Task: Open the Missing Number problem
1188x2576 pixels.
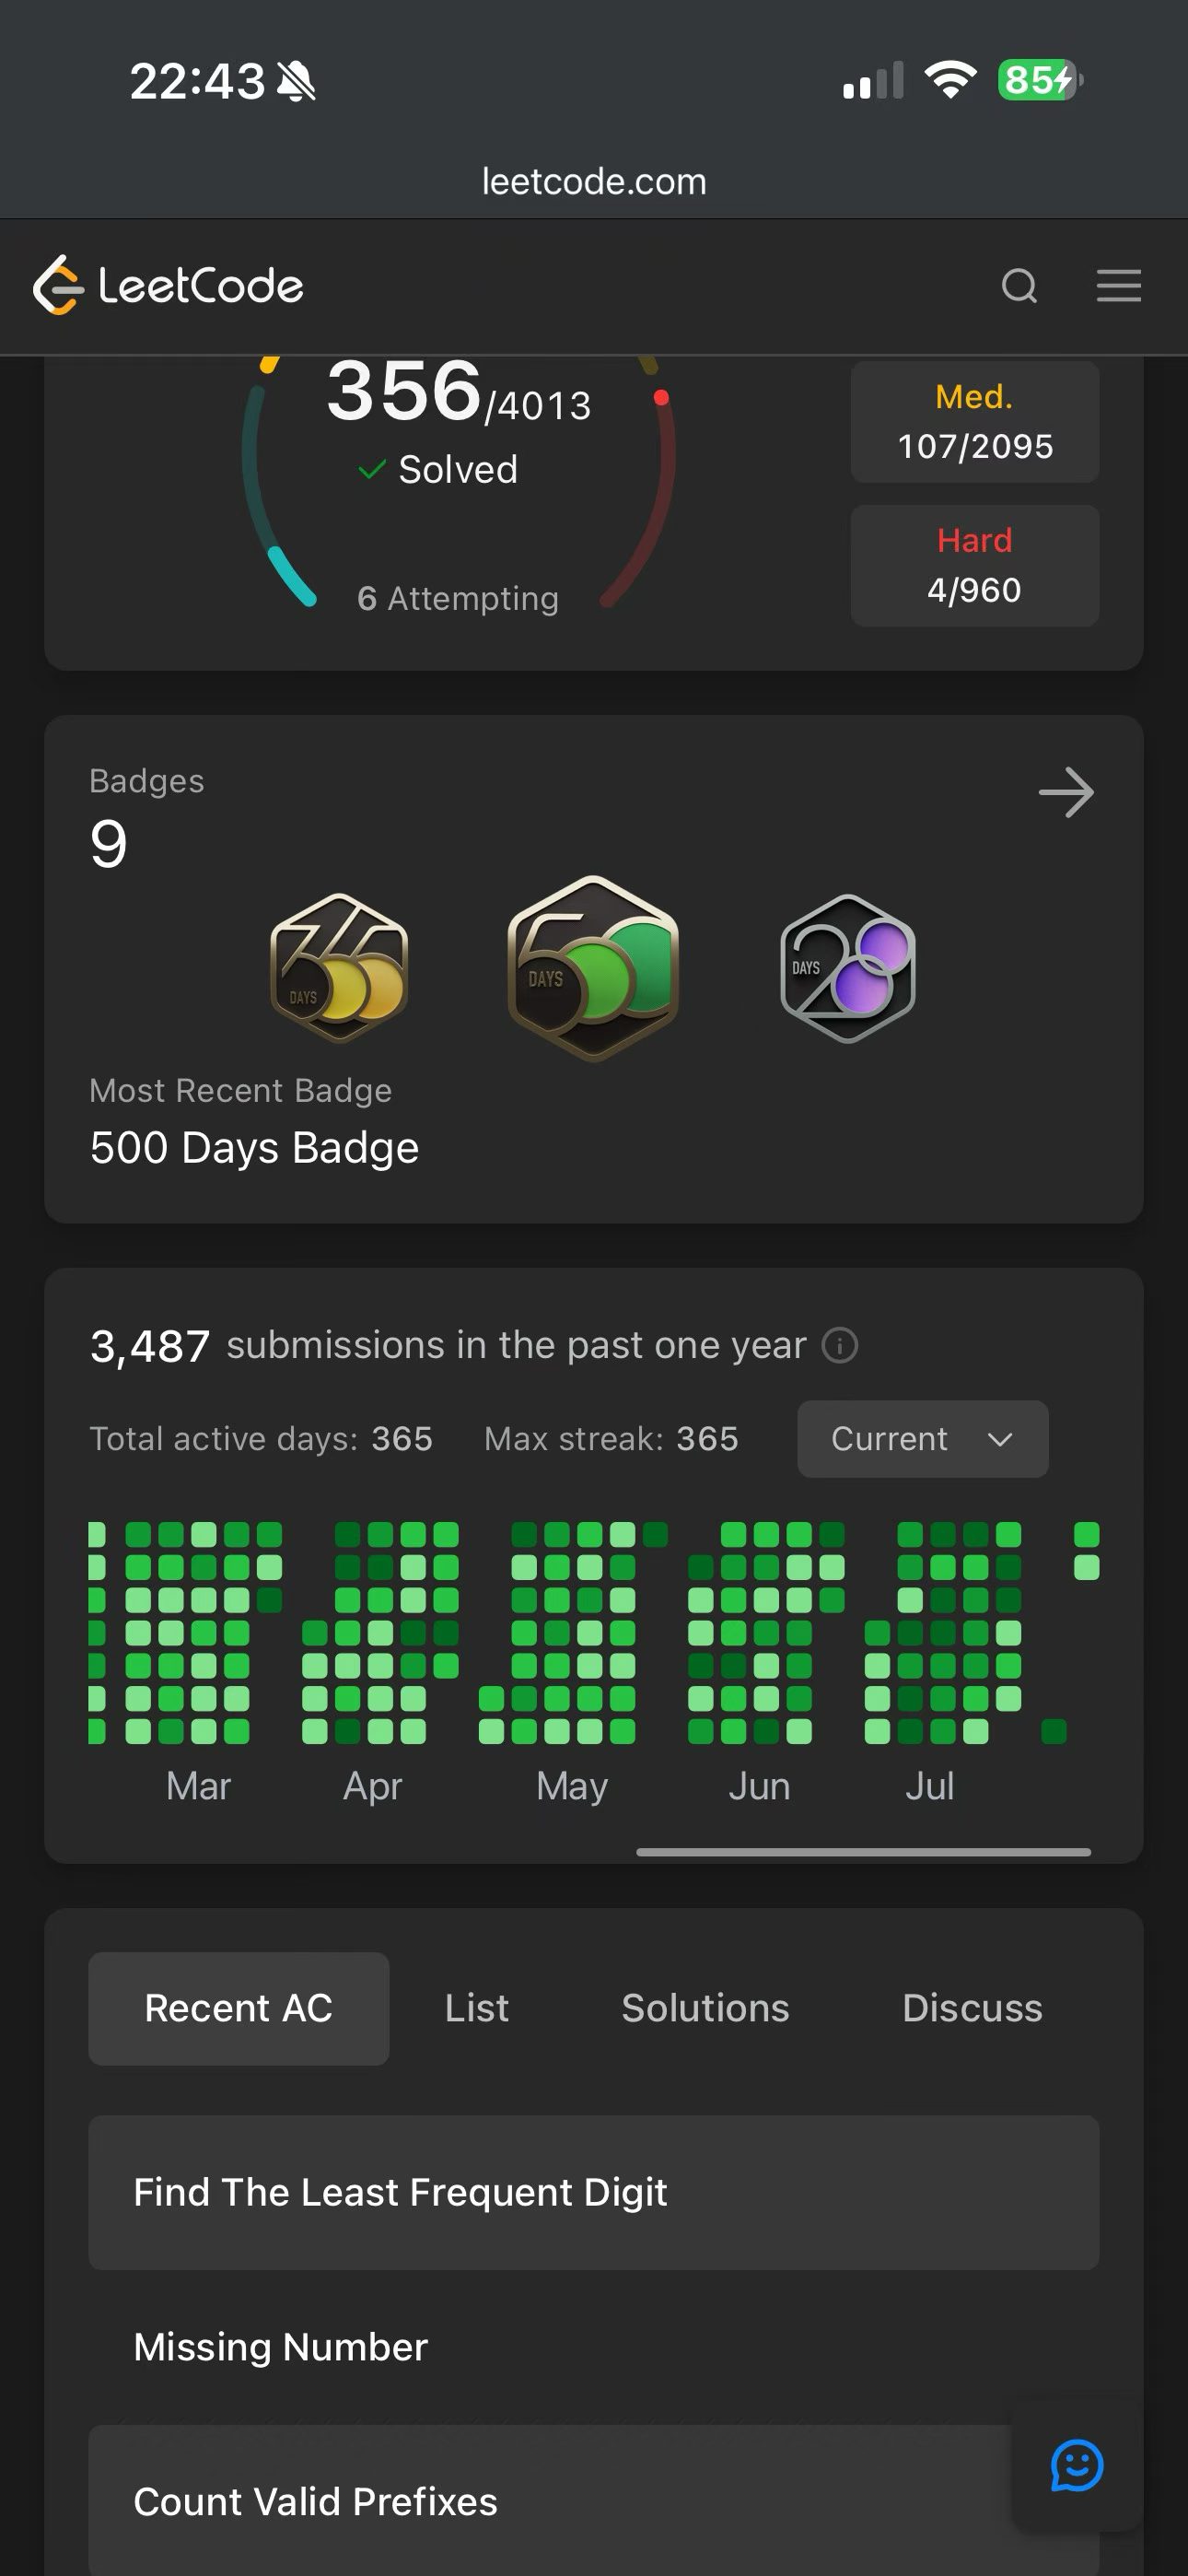Action: (x=594, y=2347)
